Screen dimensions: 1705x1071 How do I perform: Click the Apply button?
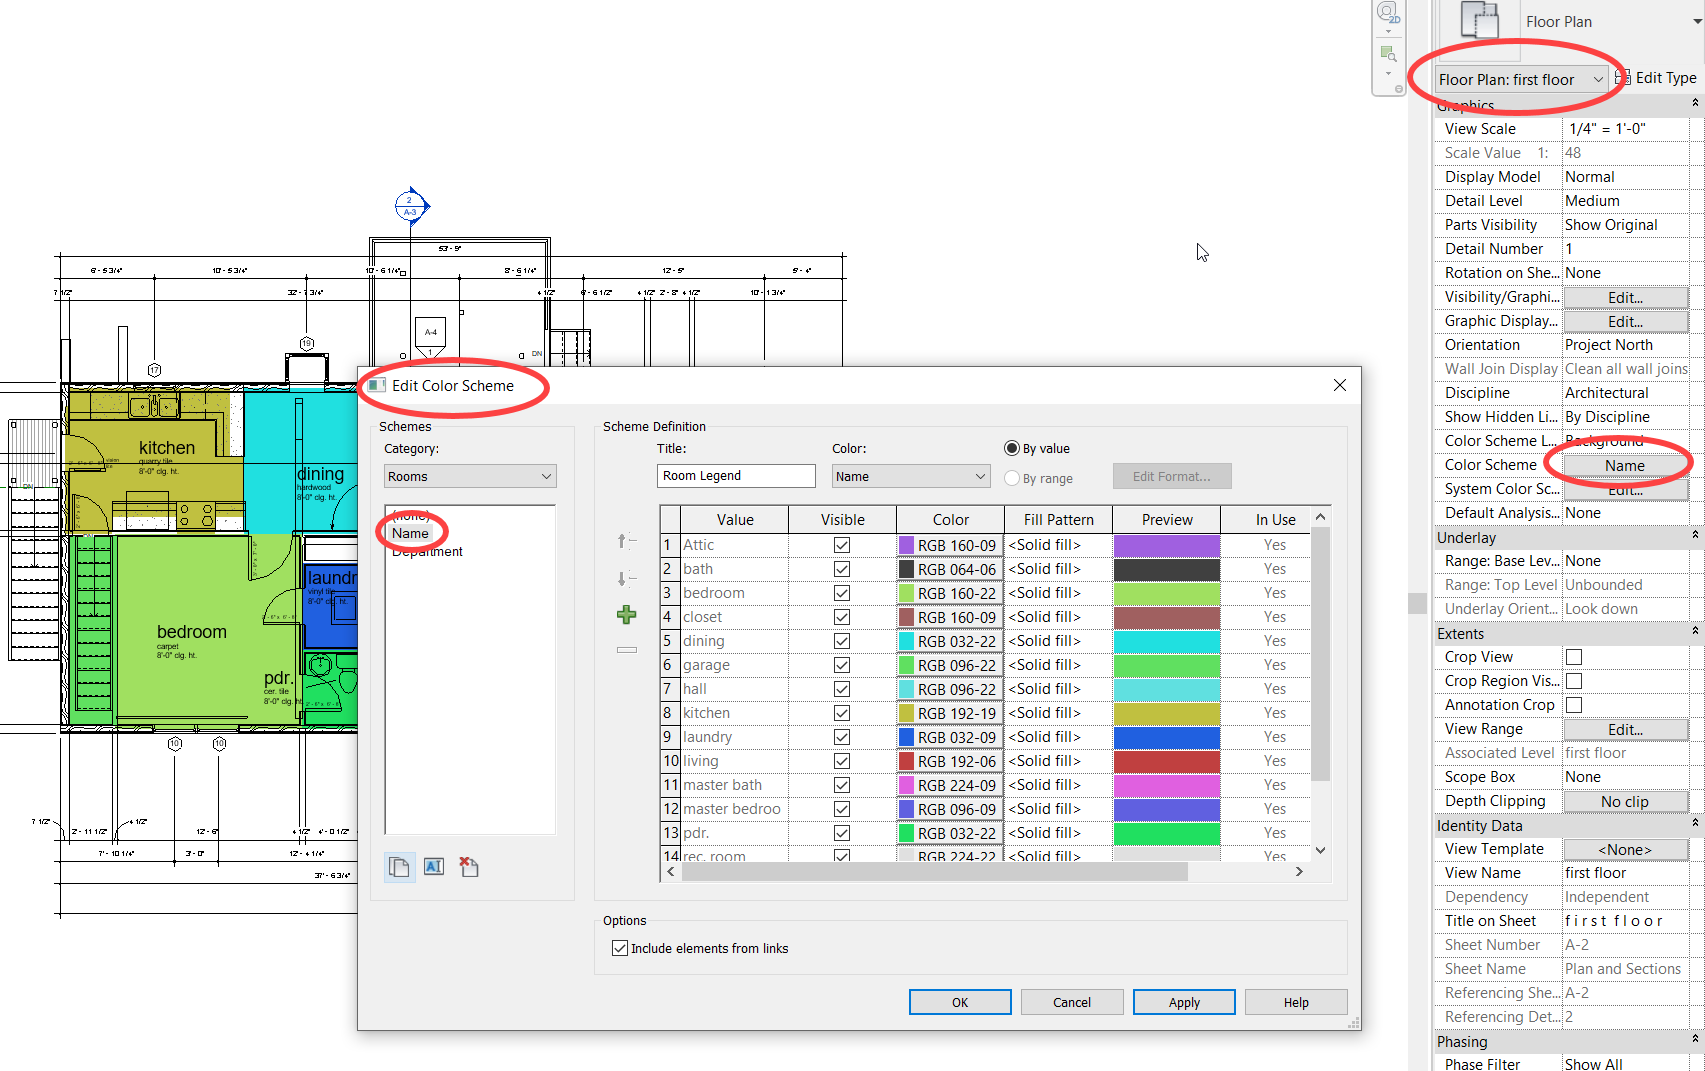1184,1002
